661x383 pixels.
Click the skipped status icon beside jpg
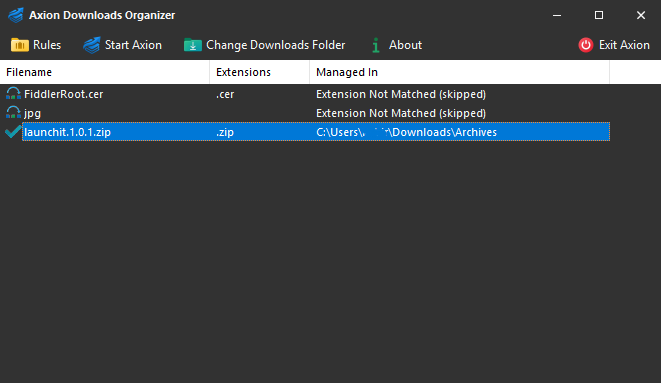(x=13, y=112)
